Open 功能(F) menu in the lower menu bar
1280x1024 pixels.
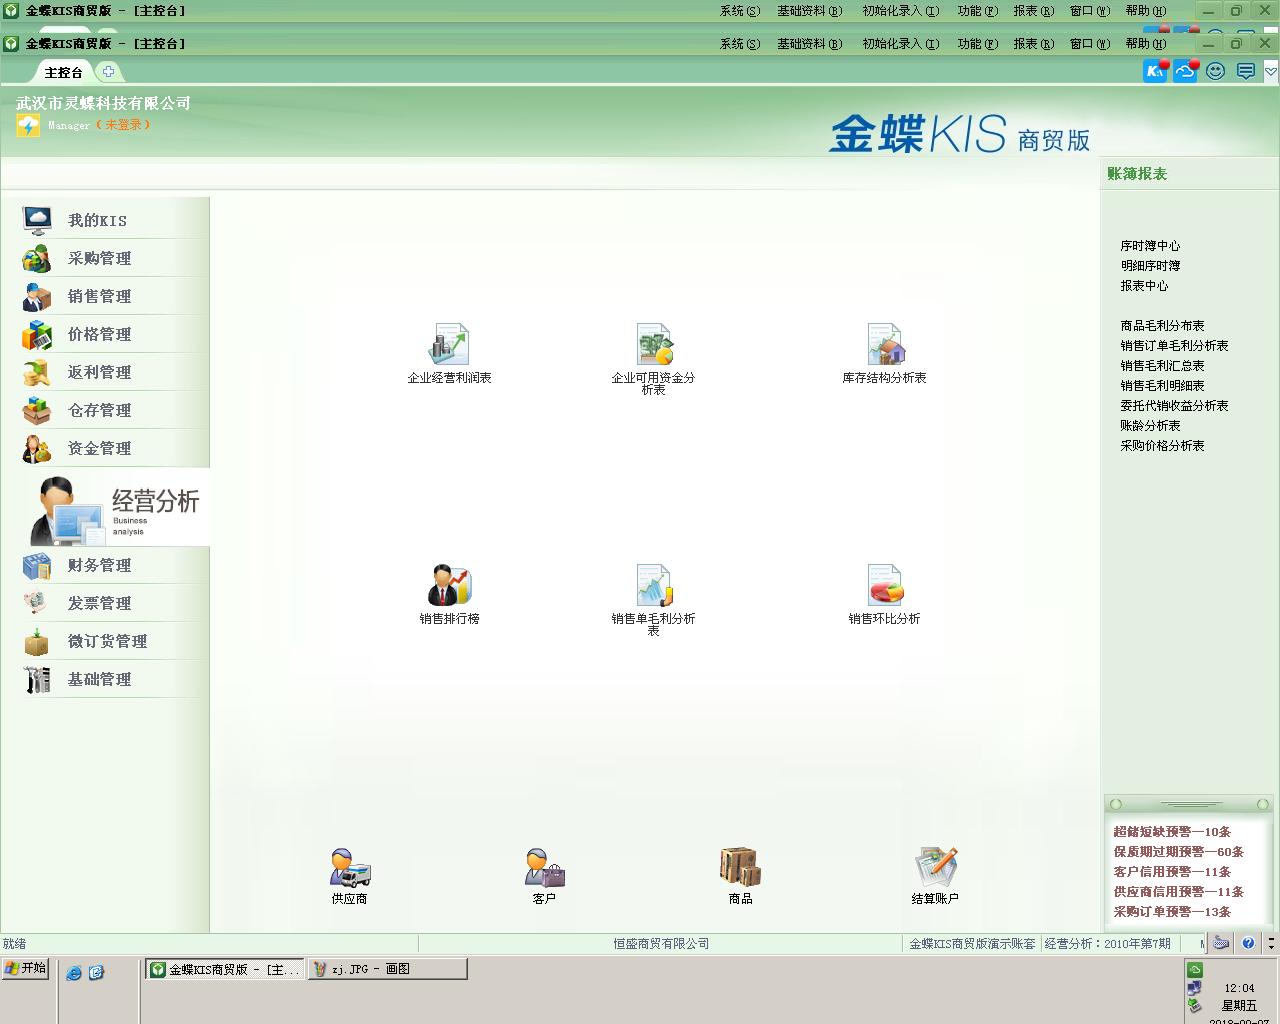click(977, 44)
